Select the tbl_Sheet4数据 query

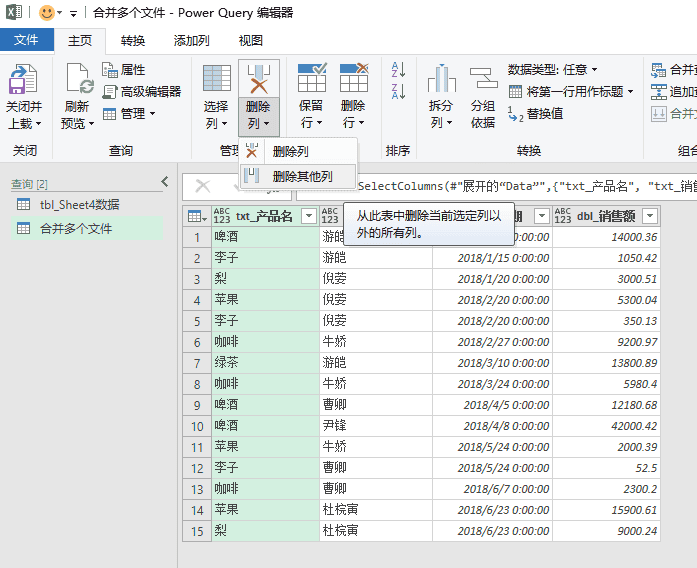[79, 204]
